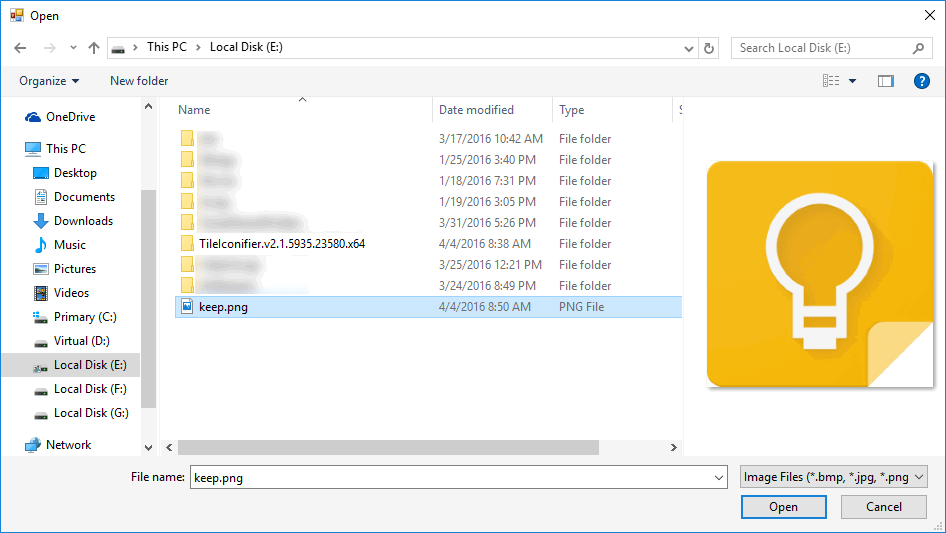Viewport: 946px width, 533px height.
Task: Click the Downloads blue arrow icon
Action: [40, 221]
